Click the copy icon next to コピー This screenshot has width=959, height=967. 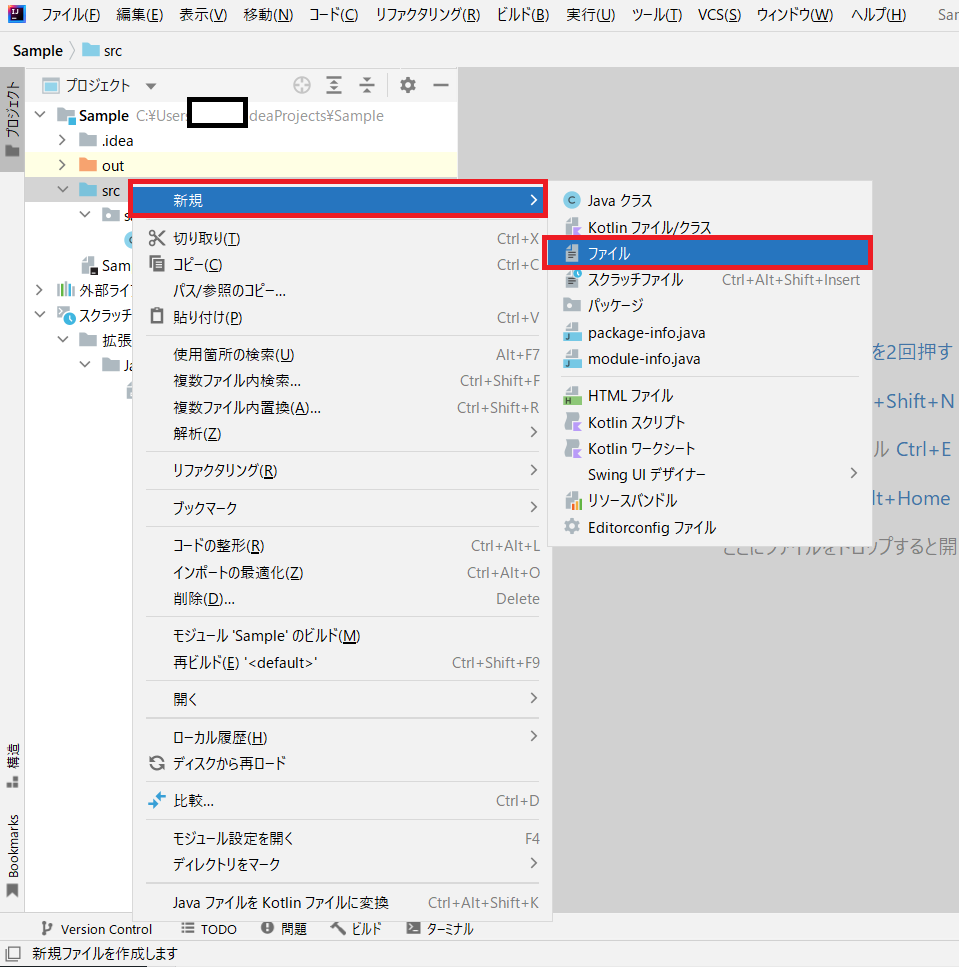pyautogui.click(x=157, y=264)
